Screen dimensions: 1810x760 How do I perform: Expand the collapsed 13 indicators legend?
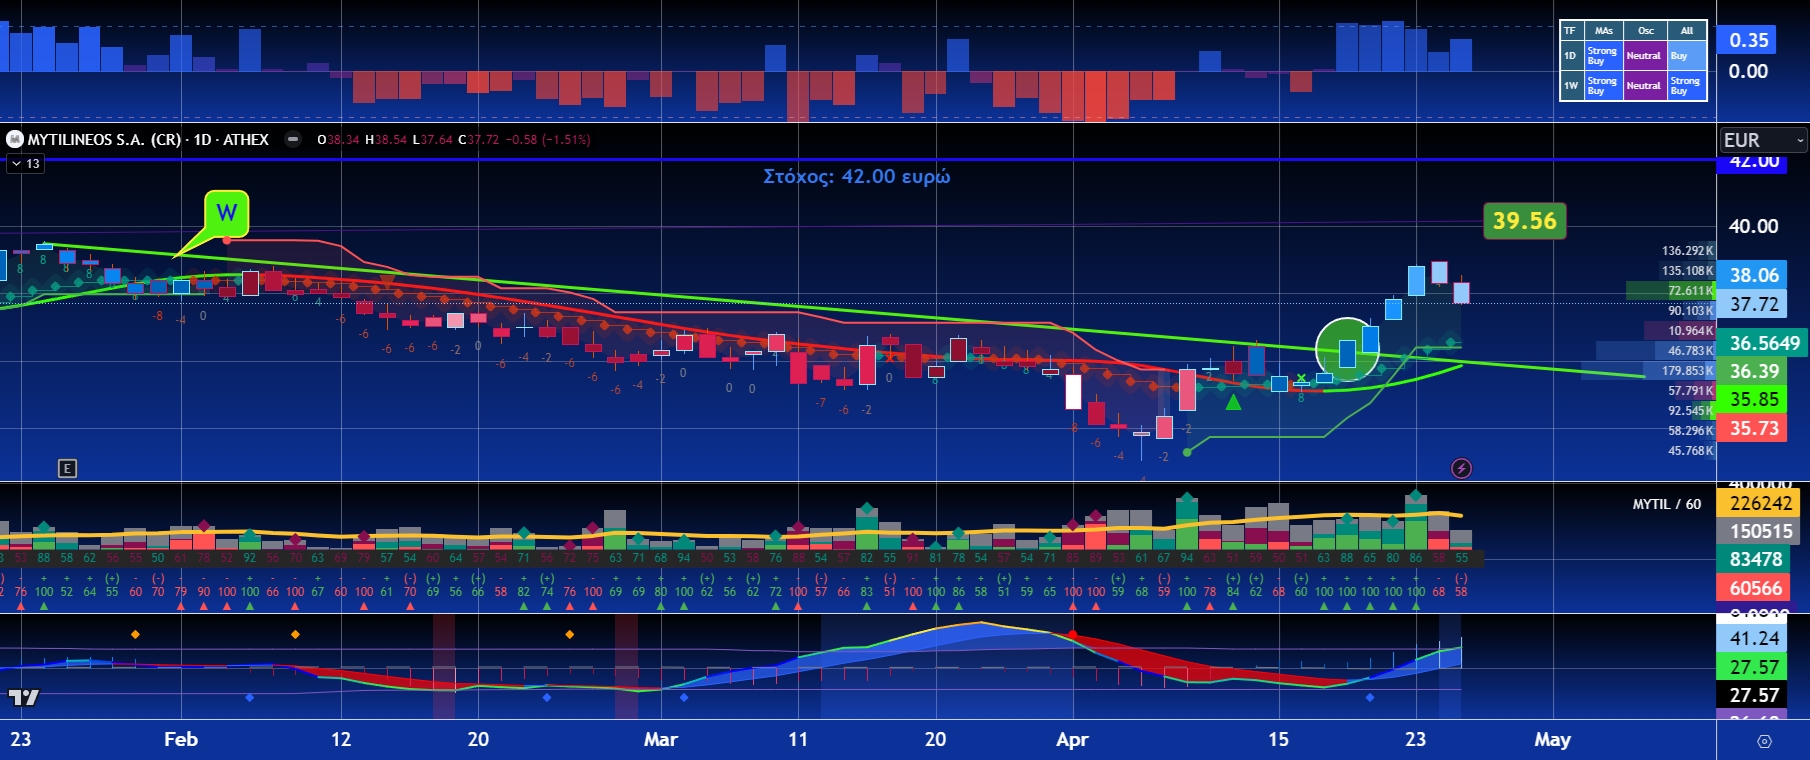pyautogui.click(x=25, y=163)
